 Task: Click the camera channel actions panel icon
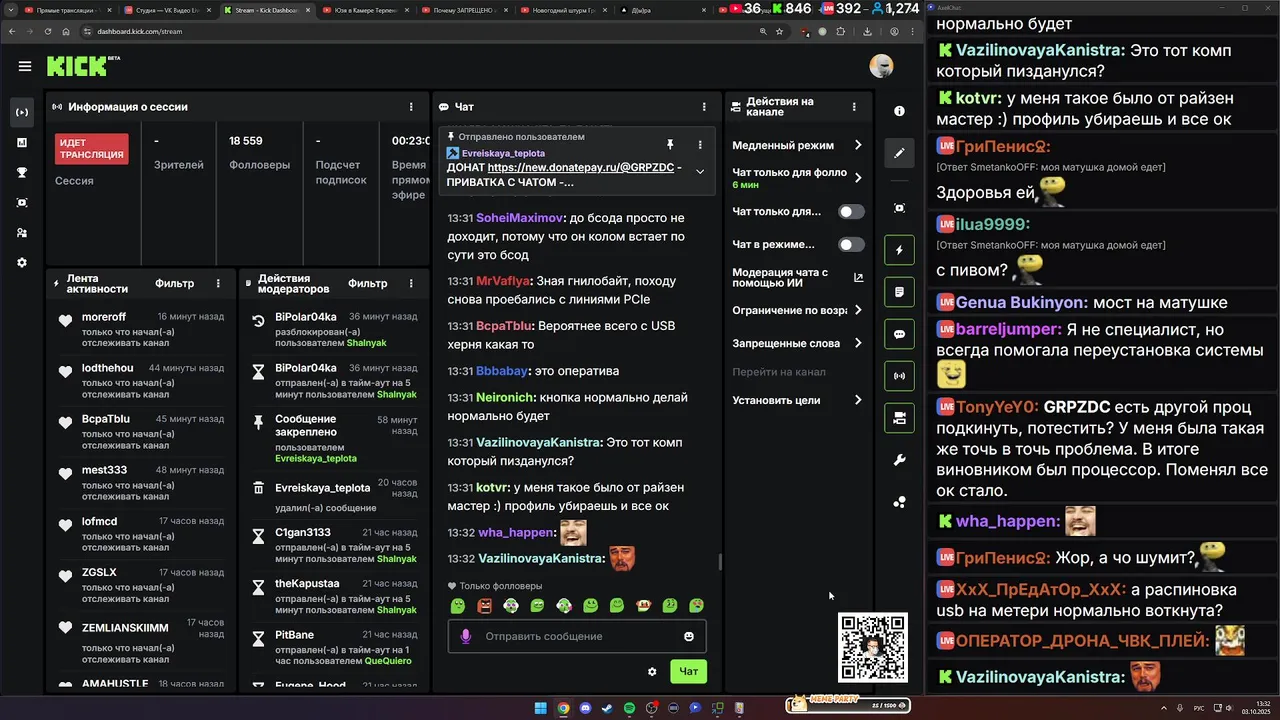click(x=899, y=418)
